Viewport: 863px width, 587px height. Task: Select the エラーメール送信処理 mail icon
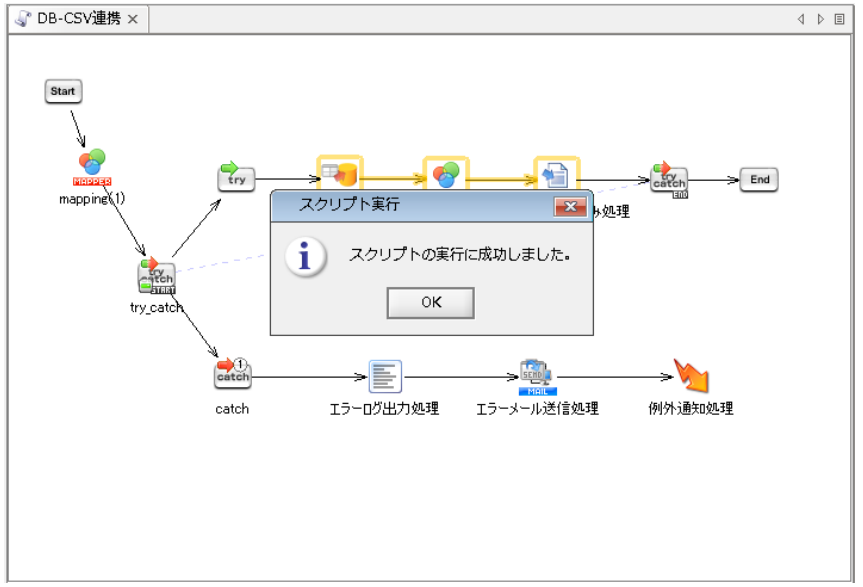click(533, 371)
